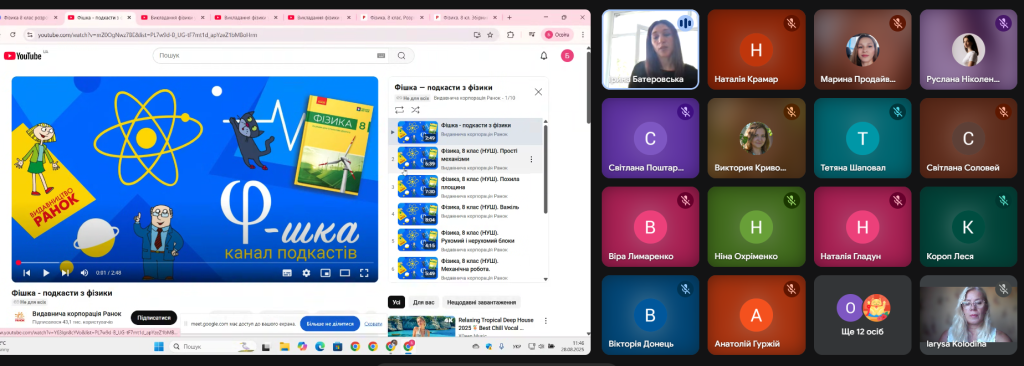Bookmark this page with the star
Image resolution: width=1024 pixels, height=366 pixels.
[x=490, y=35]
